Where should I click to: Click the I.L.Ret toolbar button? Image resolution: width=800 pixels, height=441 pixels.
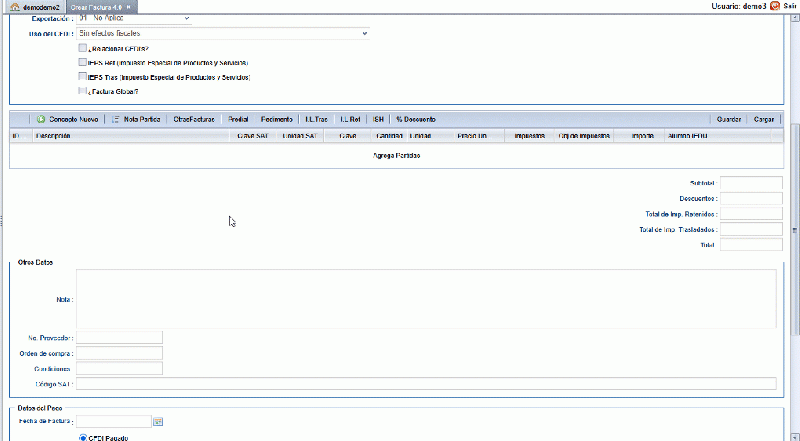350,119
